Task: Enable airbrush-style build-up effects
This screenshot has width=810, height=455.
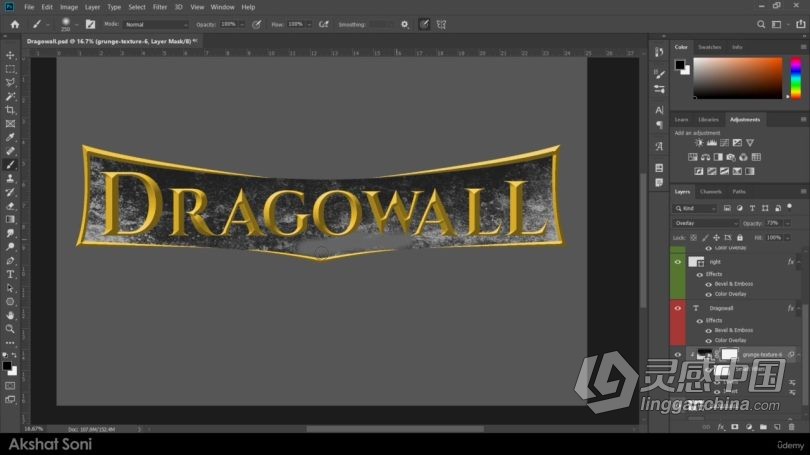Action: [323, 24]
